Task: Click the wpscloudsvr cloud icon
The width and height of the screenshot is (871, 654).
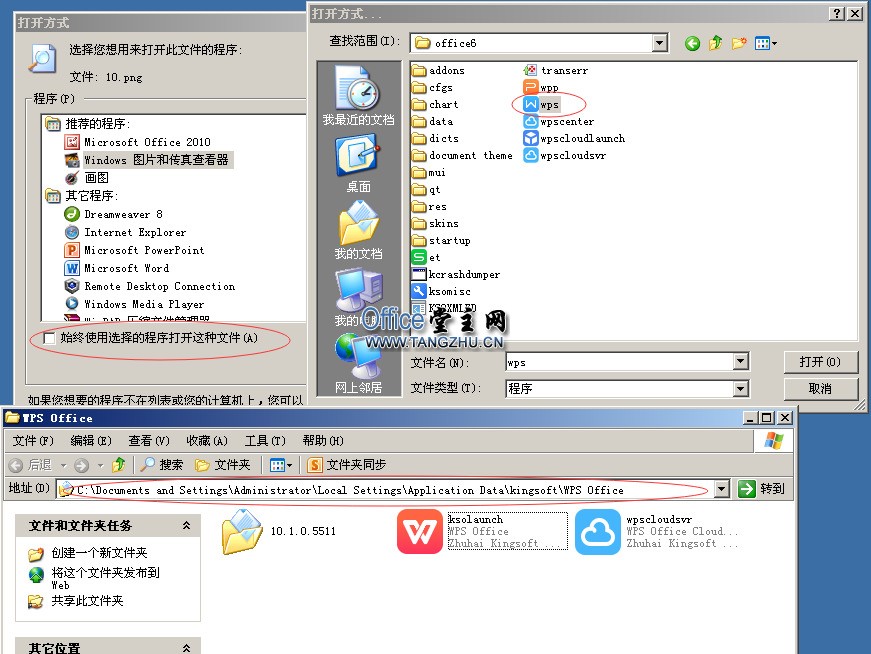Action: (598, 533)
